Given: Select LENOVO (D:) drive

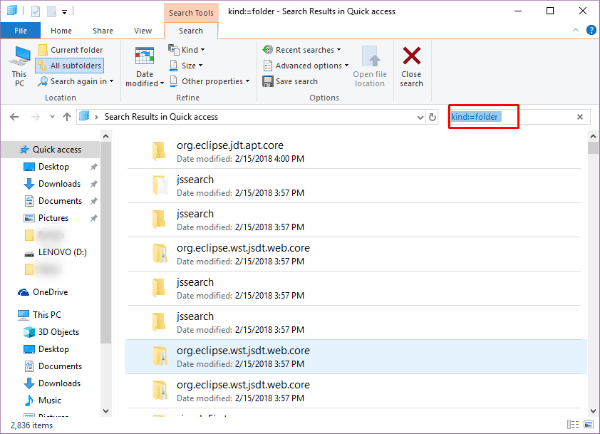Looking at the screenshot, I should coord(62,252).
